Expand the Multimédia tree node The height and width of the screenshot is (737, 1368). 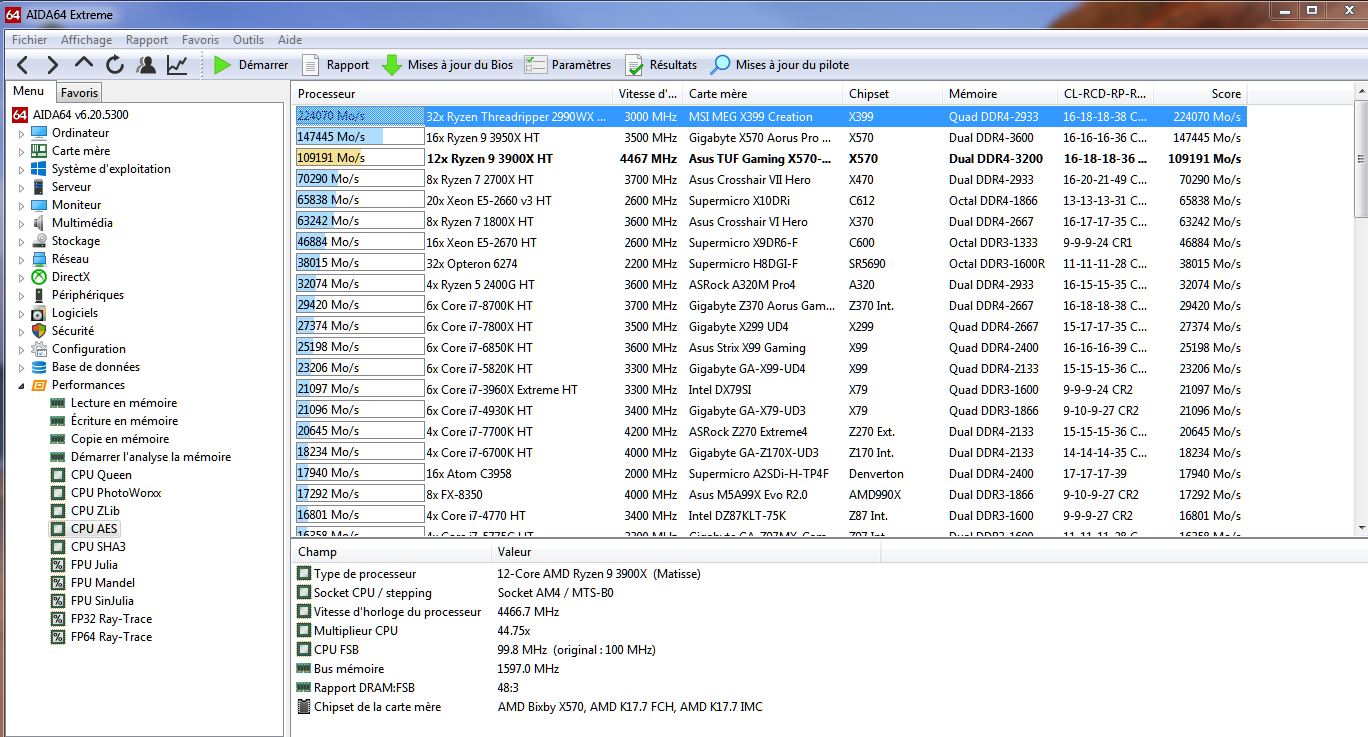21,223
